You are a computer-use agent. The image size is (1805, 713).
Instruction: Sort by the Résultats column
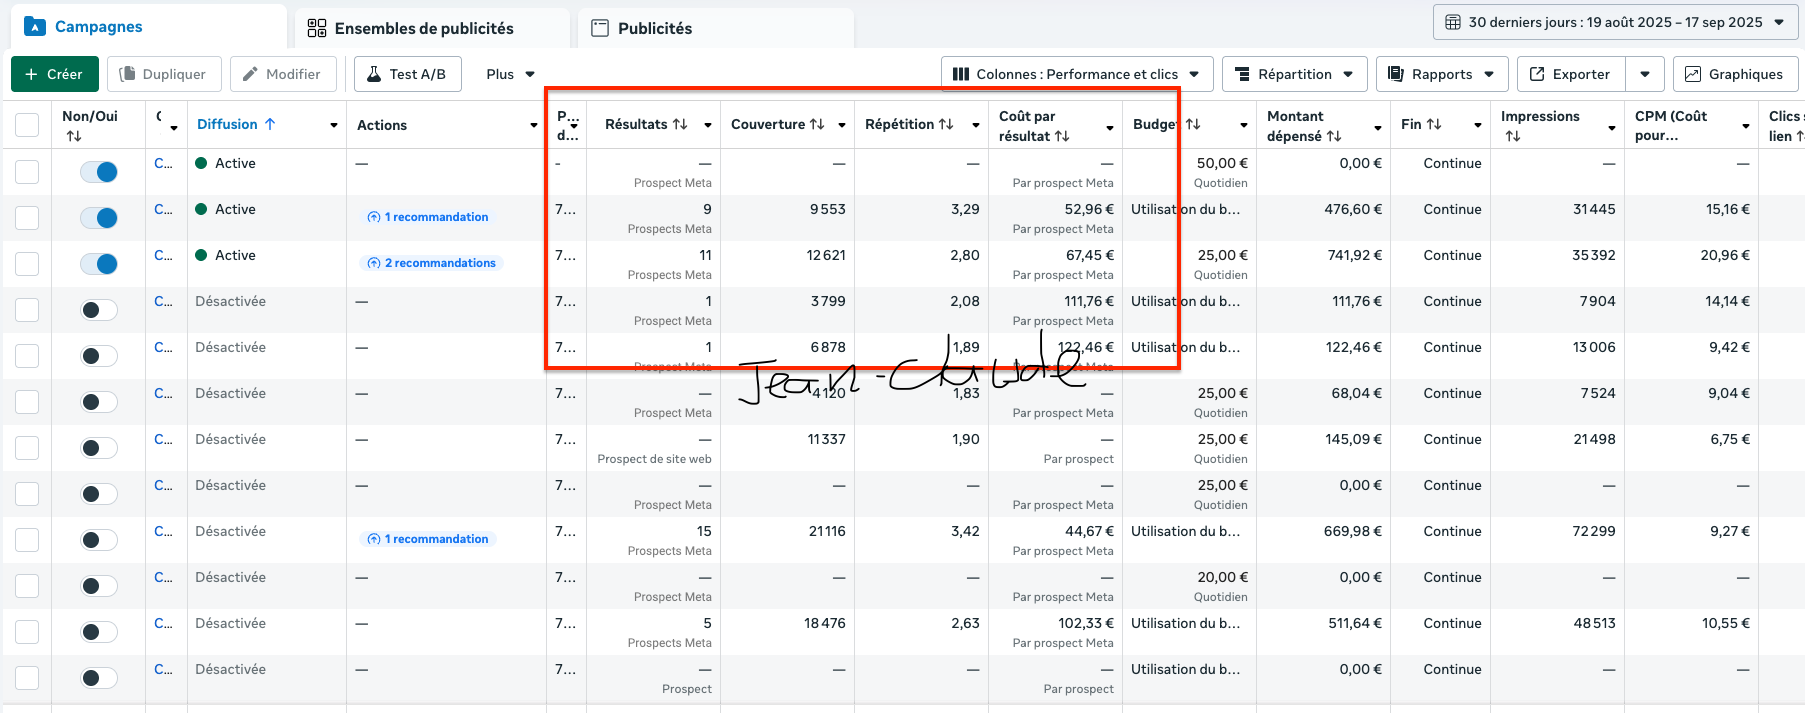(x=646, y=124)
